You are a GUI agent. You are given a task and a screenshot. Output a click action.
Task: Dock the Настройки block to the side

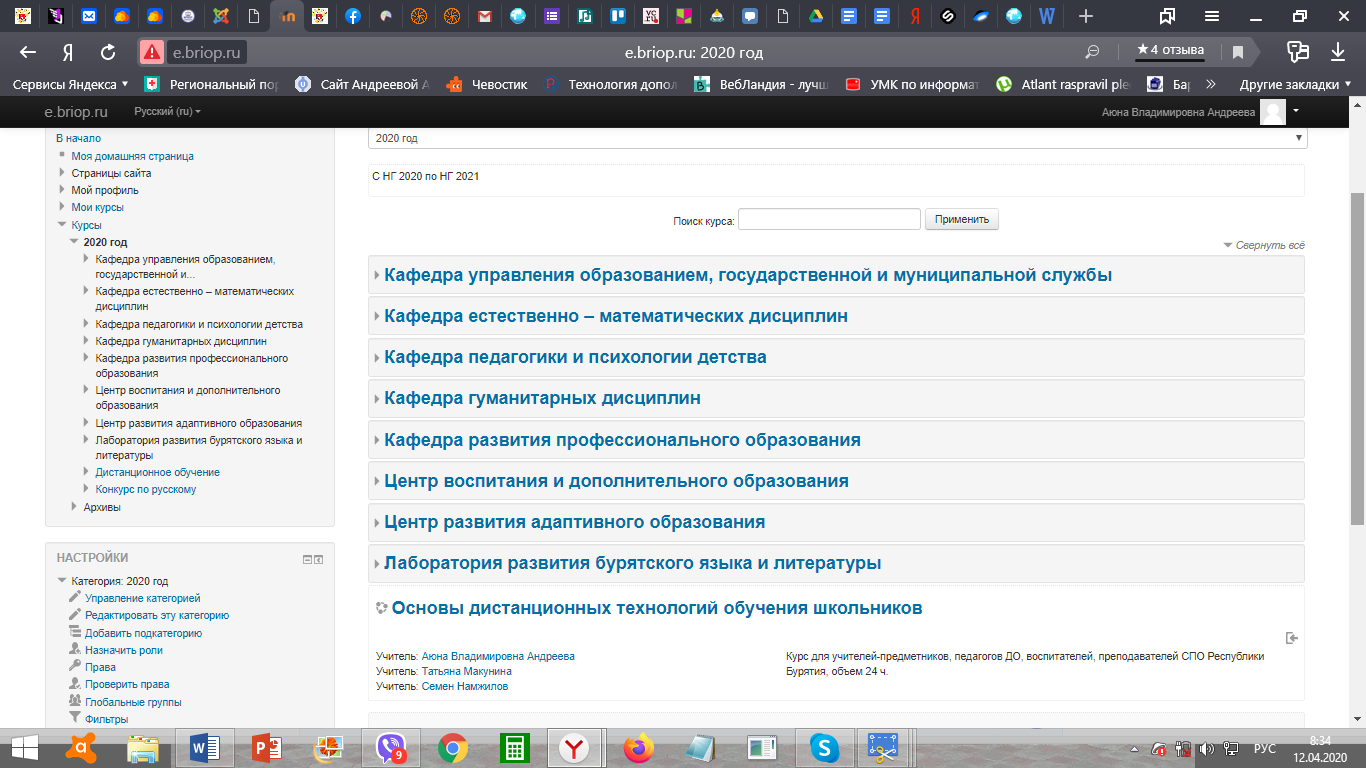[x=319, y=559]
